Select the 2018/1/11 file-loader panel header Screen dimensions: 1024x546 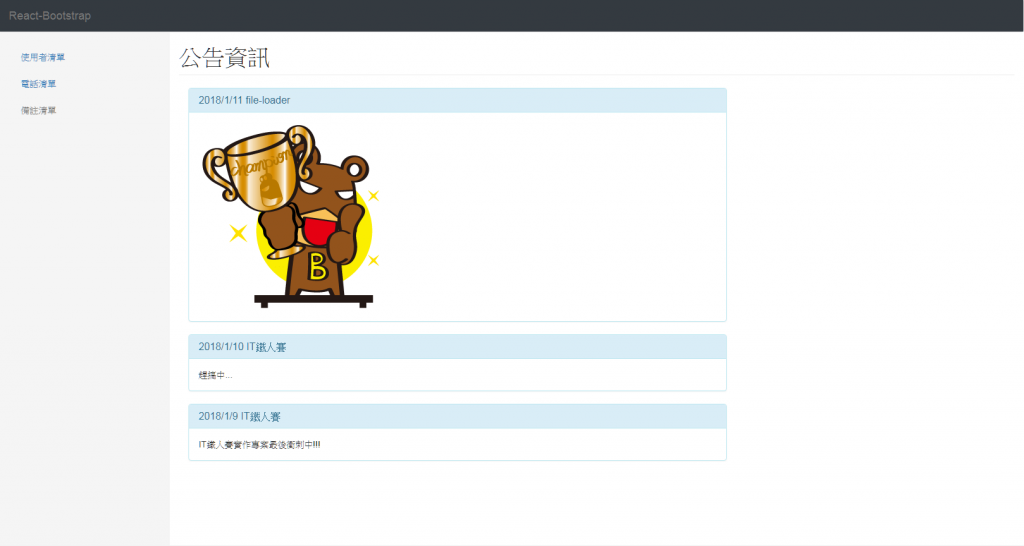pyautogui.click(x=457, y=101)
